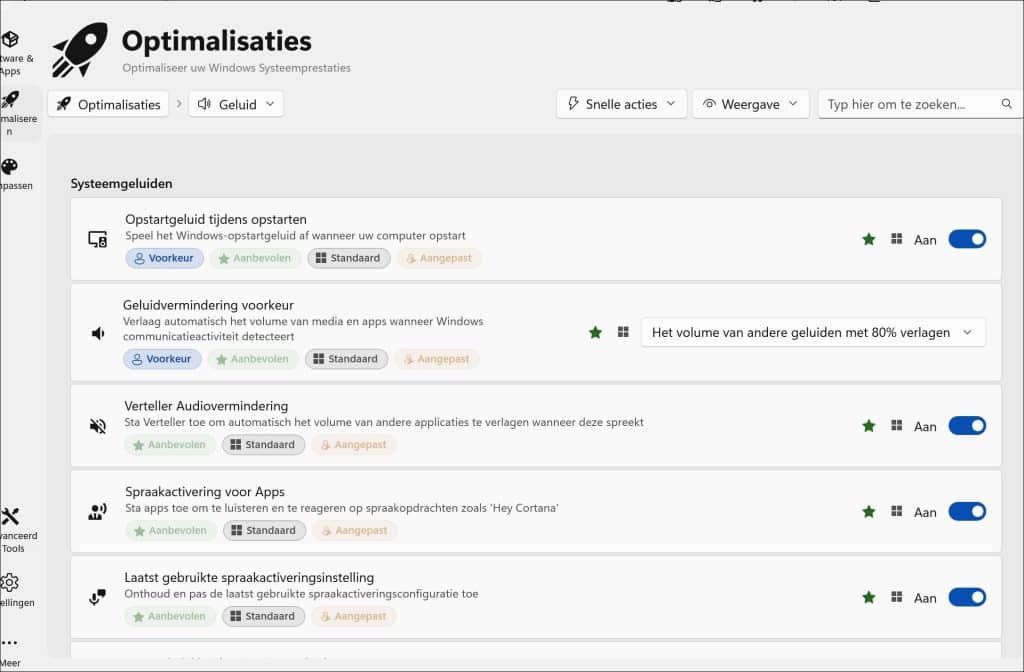The width and height of the screenshot is (1024, 672).
Task: Click the 'Geluidvermindering voorkeur' title
Action: pos(208,305)
